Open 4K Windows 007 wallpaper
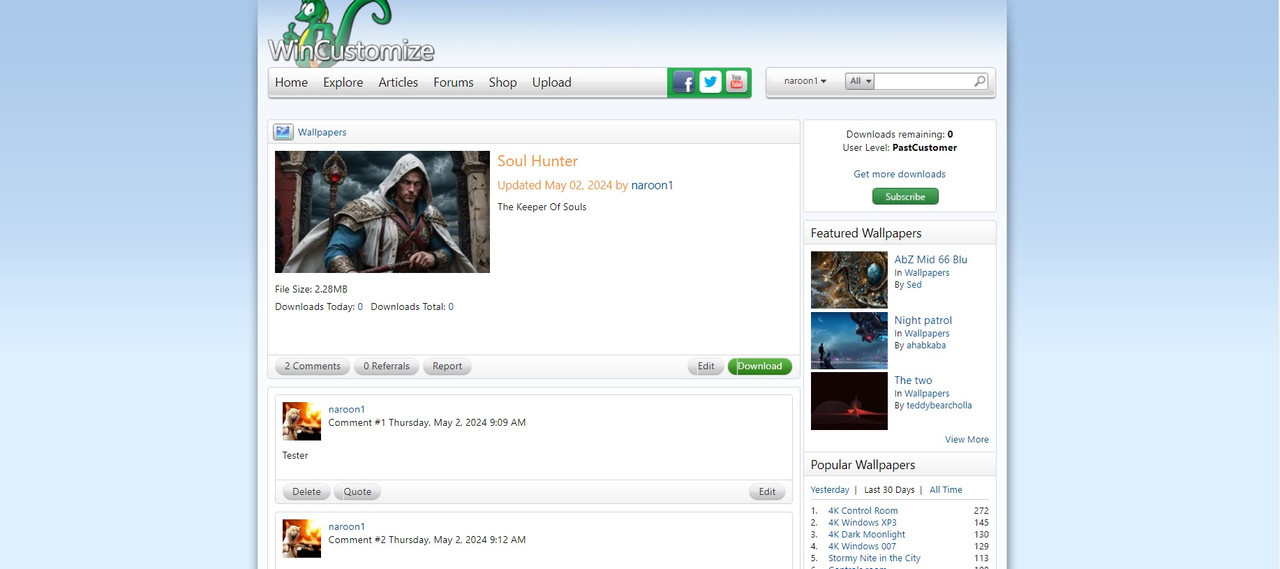This screenshot has width=1280, height=569. (x=862, y=546)
